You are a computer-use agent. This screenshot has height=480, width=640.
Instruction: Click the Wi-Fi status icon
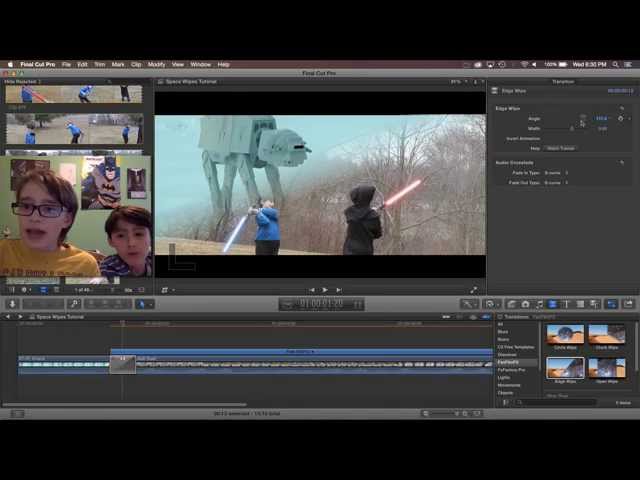tap(524, 64)
